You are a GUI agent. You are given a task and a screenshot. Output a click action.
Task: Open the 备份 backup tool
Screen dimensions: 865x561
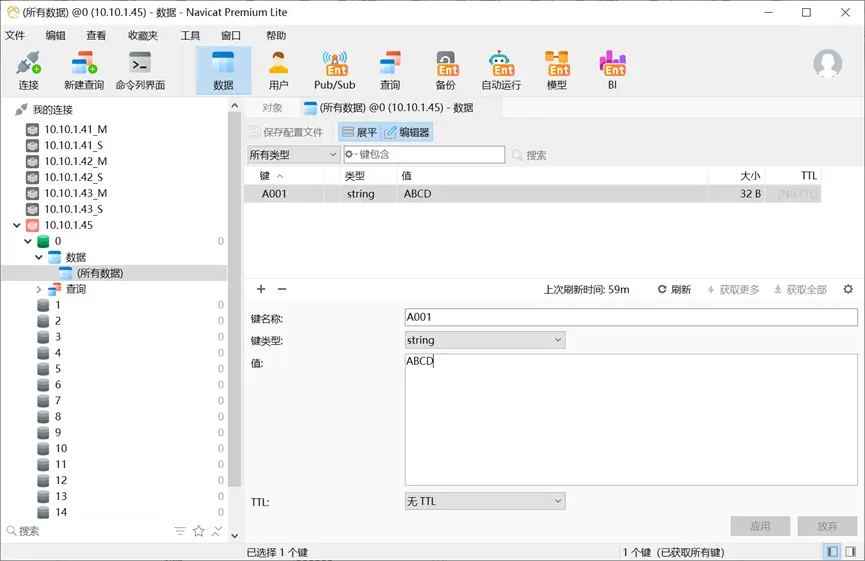446,71
